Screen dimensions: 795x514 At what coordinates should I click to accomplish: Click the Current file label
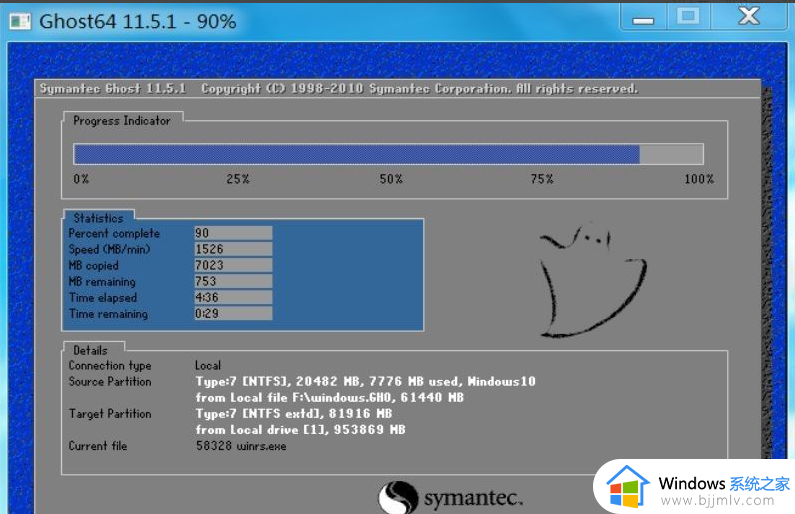pyautogui.click(x=98, y=446)
